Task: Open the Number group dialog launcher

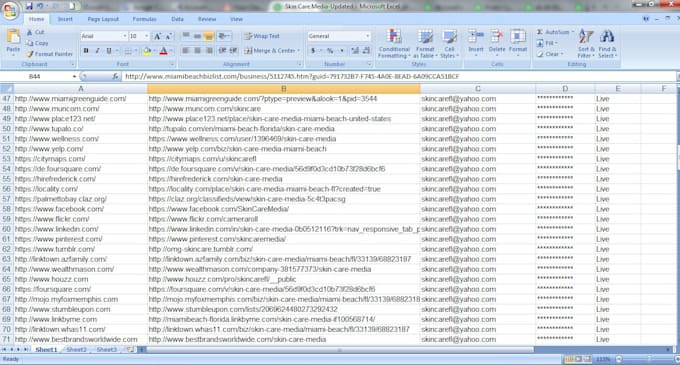Action: [370, 65]
